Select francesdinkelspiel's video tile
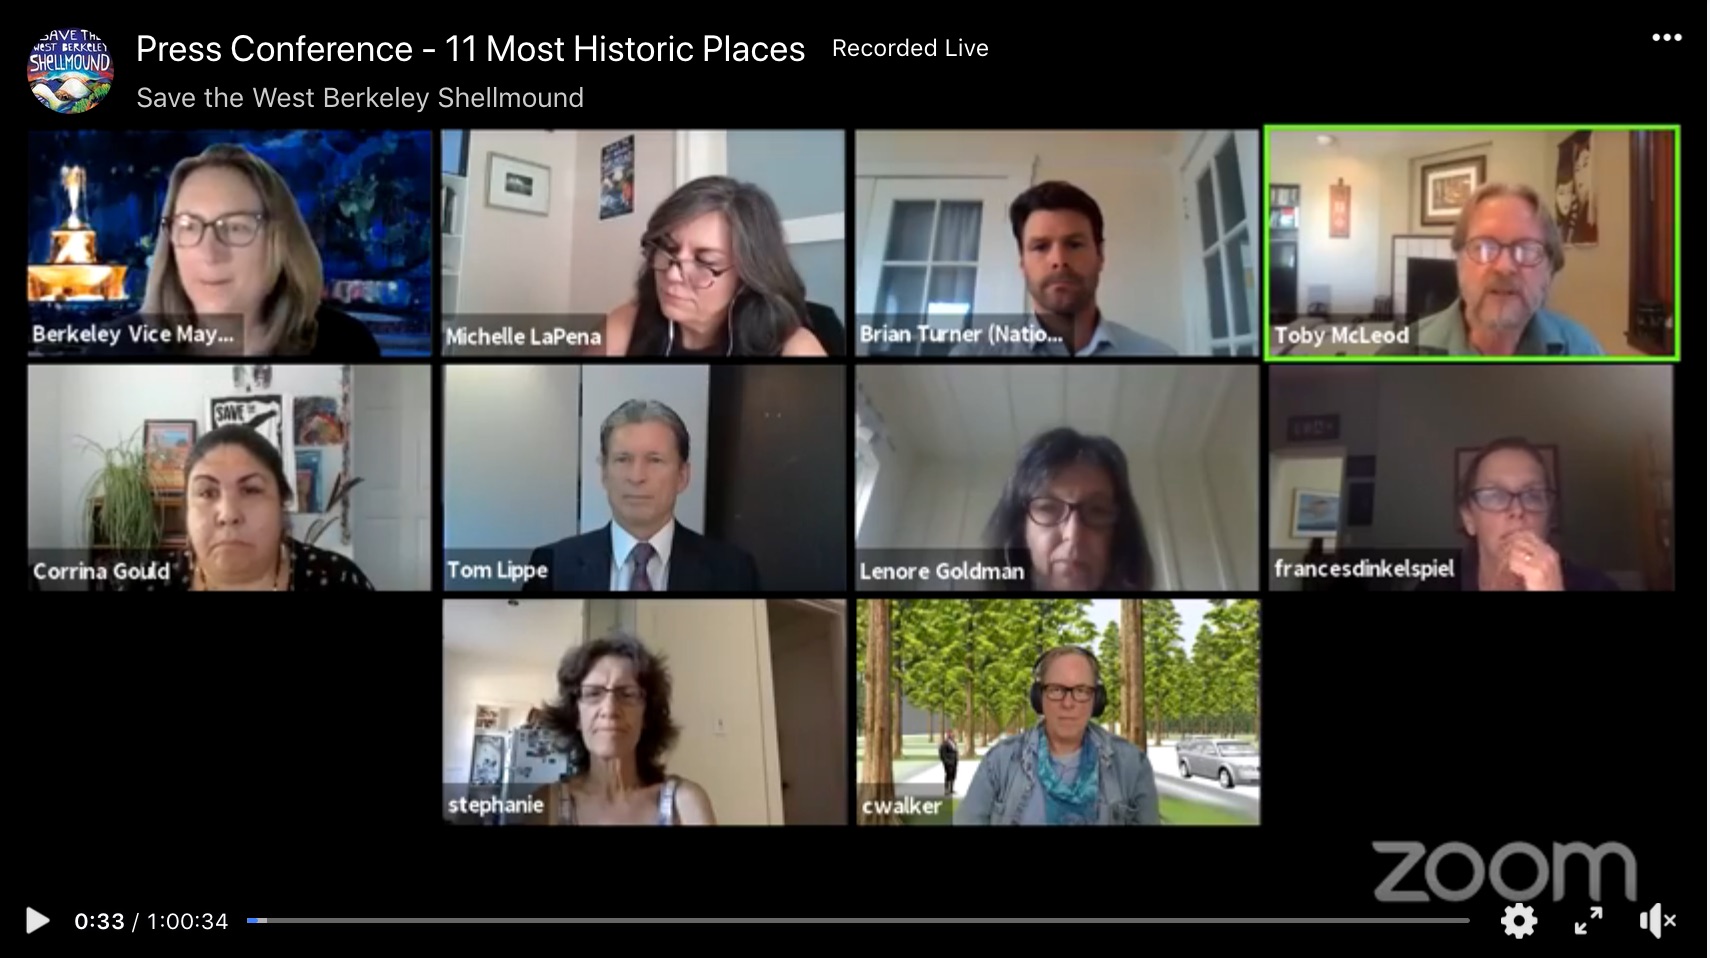This screenshot has height=958, width=1710. click(1471, 478)
